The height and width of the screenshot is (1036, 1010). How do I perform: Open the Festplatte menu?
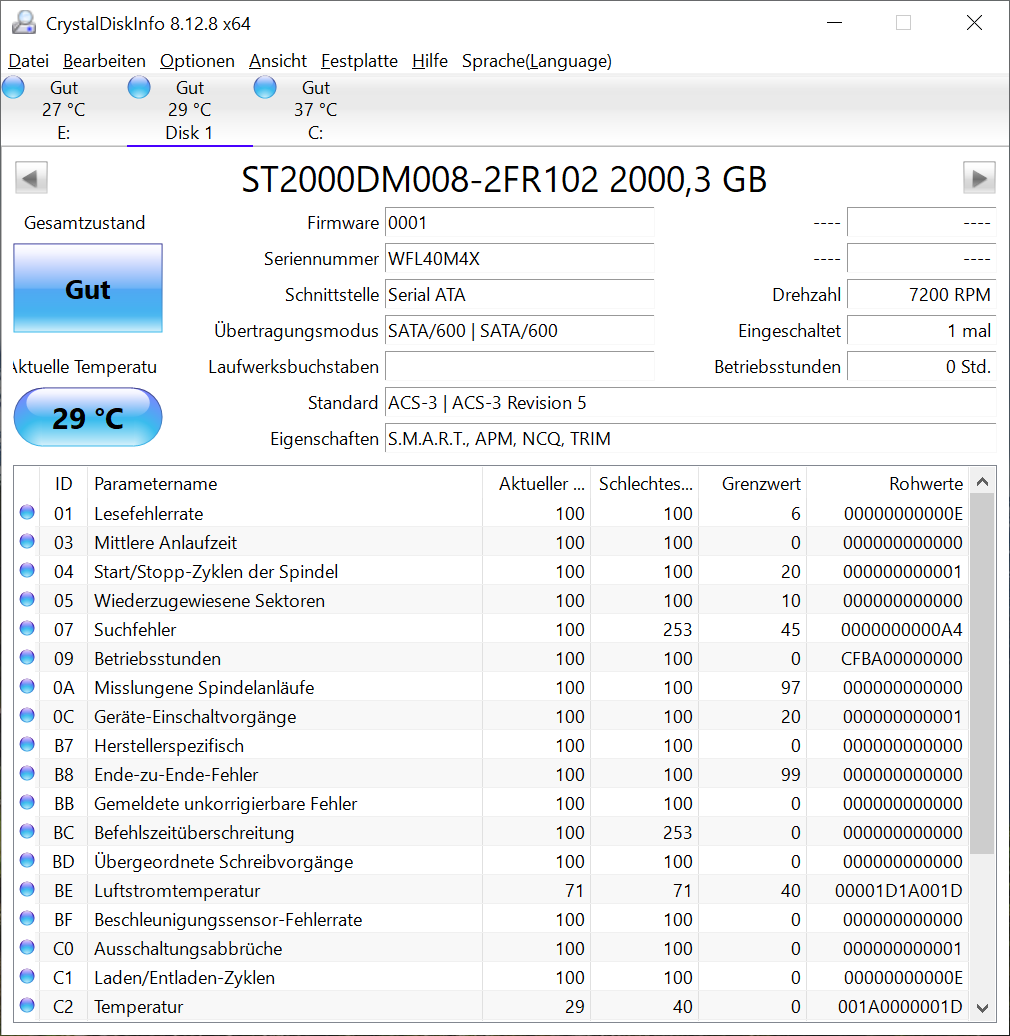click(359, 61)
